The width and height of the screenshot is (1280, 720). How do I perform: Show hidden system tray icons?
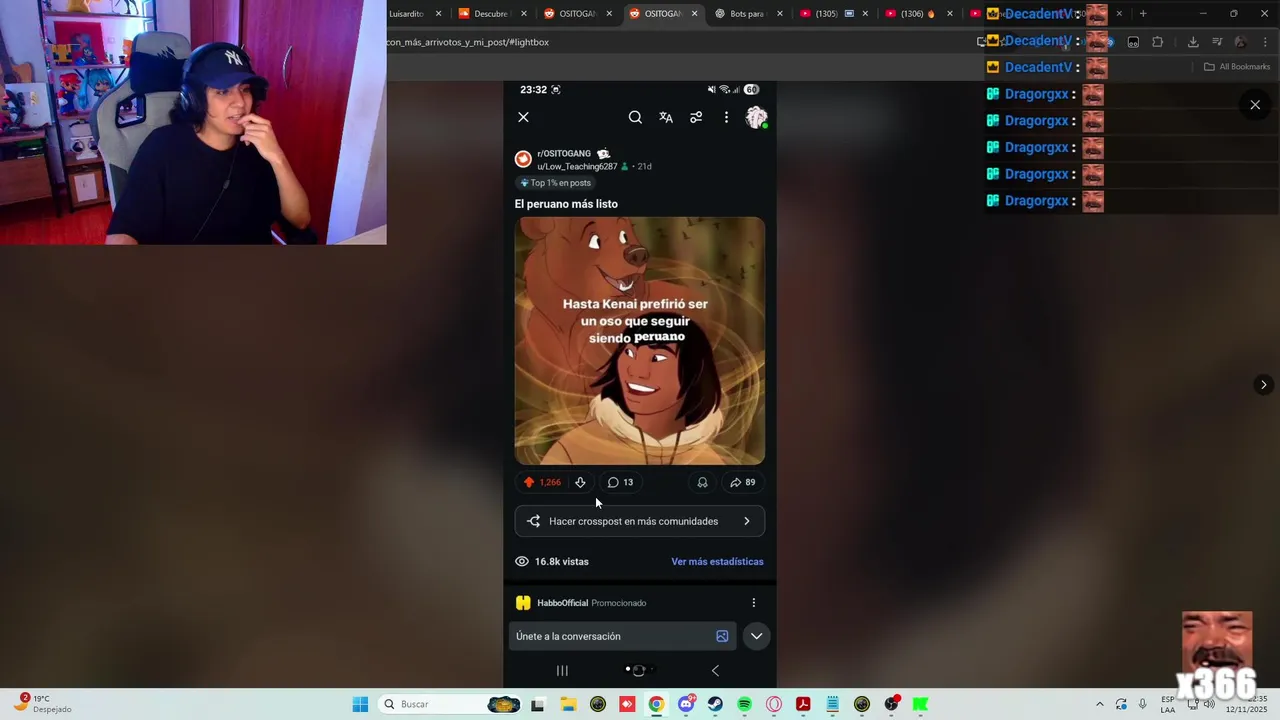coord(1100,704)
